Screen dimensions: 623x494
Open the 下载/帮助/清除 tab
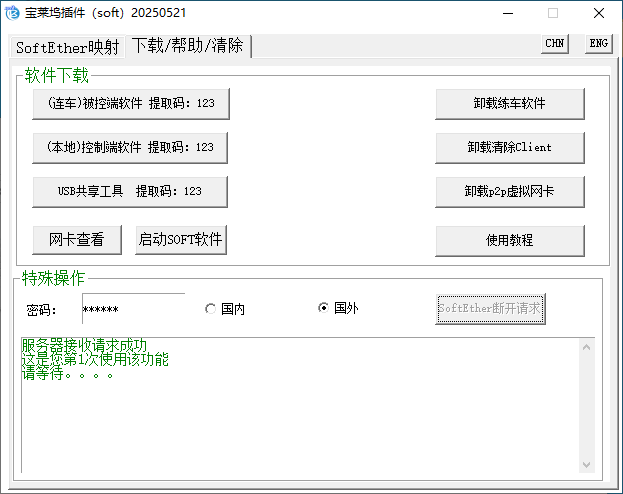[188, 46]
